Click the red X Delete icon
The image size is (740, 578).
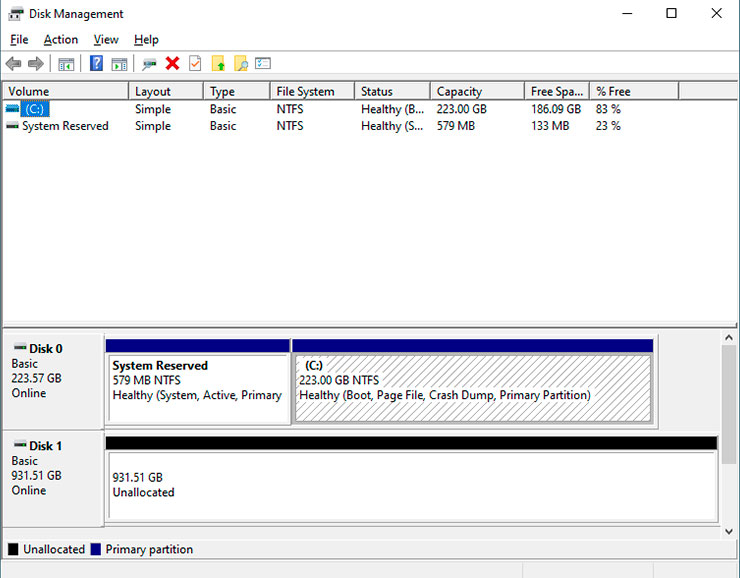click(x=172, y=63)
